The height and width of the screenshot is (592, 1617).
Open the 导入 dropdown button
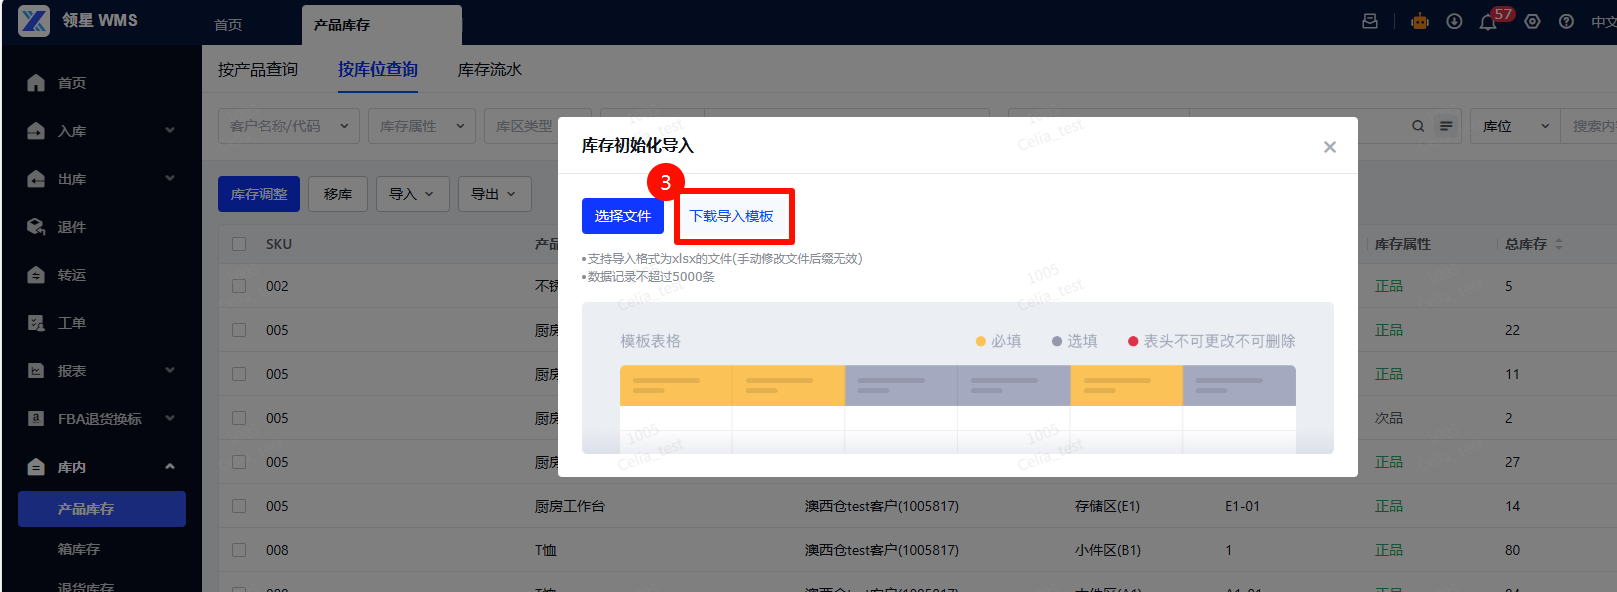412,194
